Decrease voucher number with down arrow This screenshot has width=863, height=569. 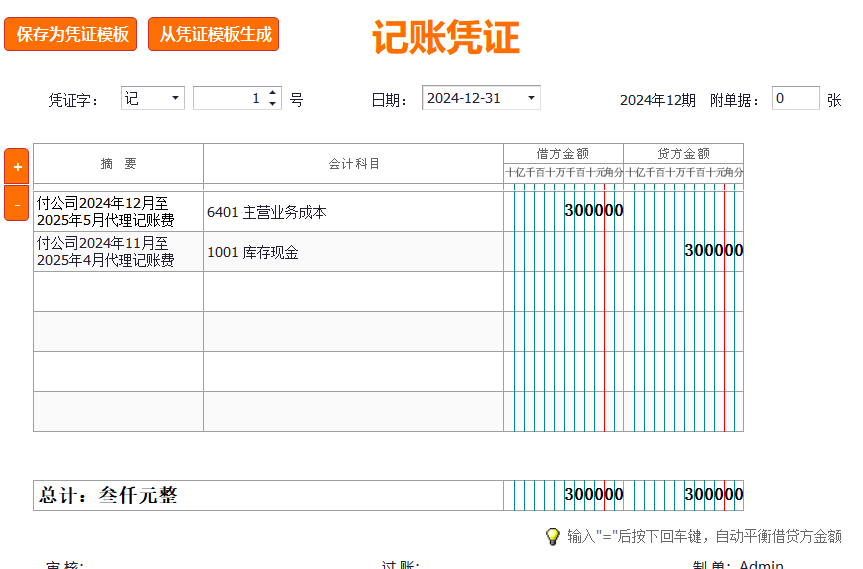(274, 104)
